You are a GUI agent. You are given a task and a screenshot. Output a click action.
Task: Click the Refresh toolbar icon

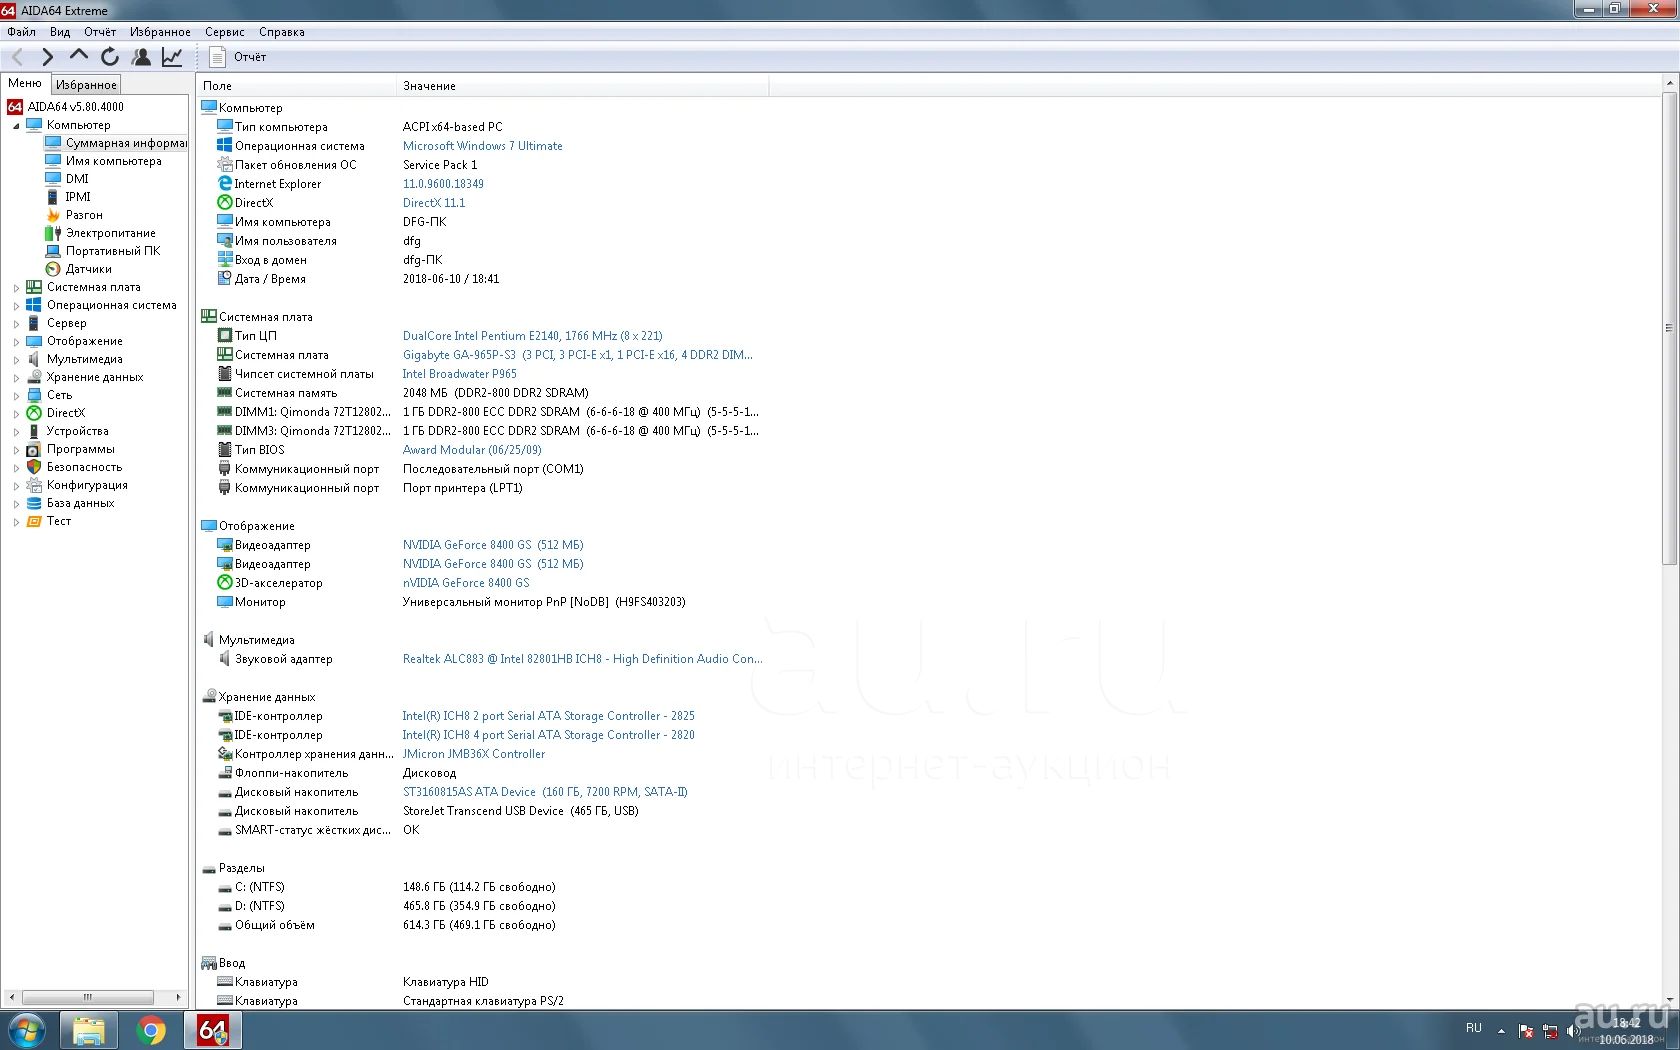[x=110, y=57]
